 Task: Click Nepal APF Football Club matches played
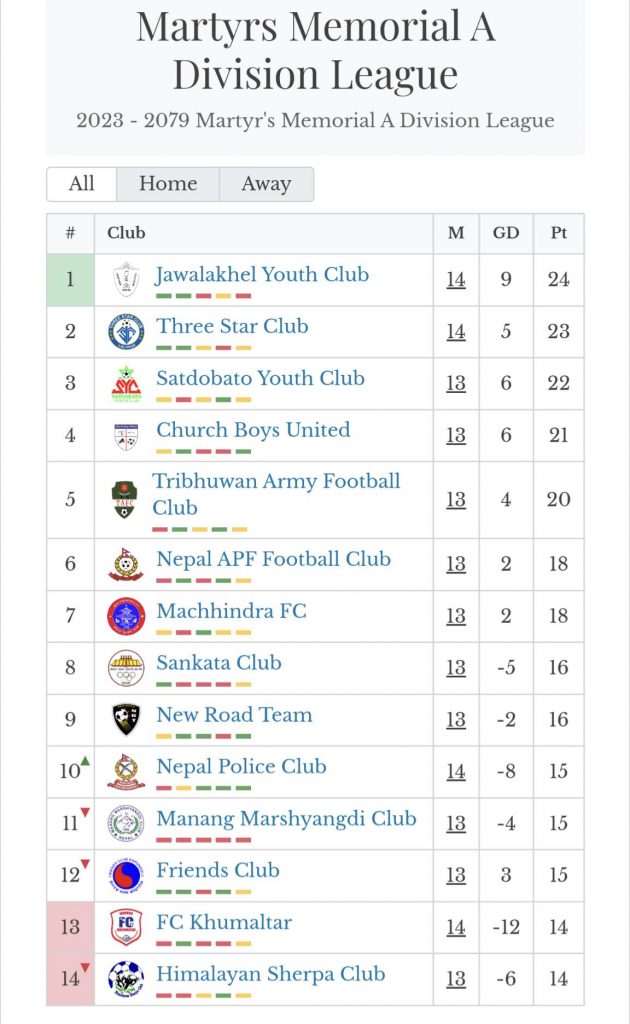click(x=456, y=564)
